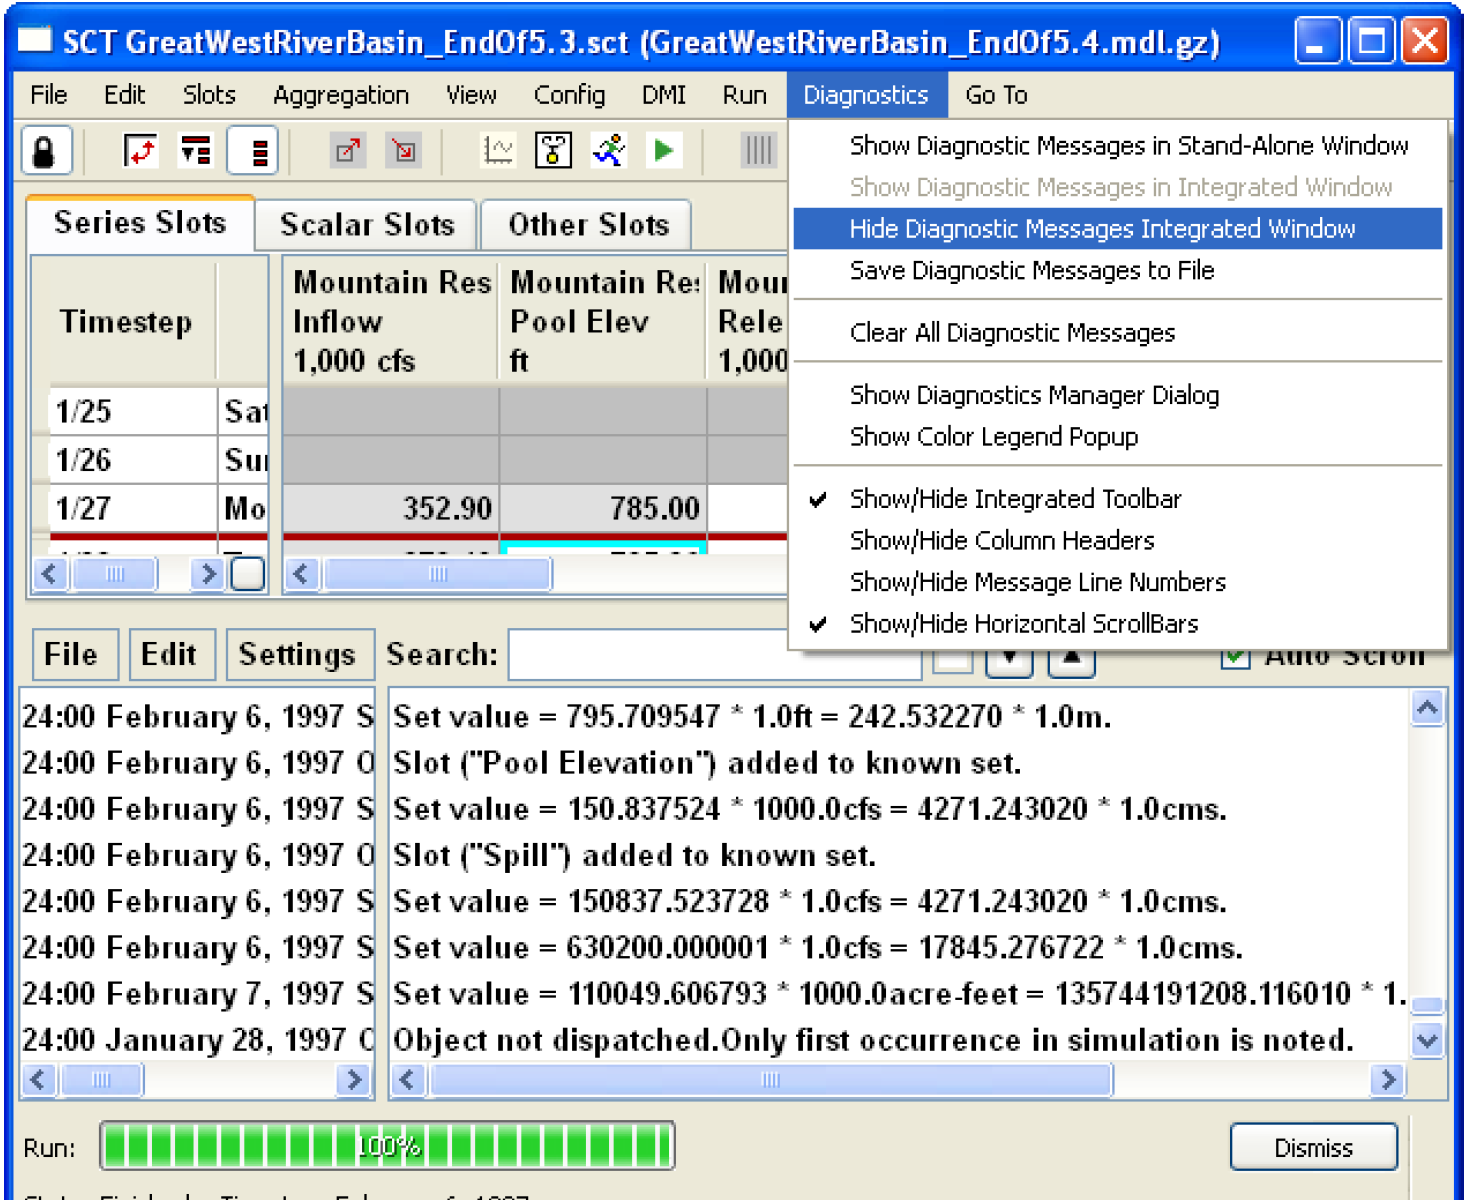
Task: Click right scroll arrow of the message pane
Action: (1387, 1080)
